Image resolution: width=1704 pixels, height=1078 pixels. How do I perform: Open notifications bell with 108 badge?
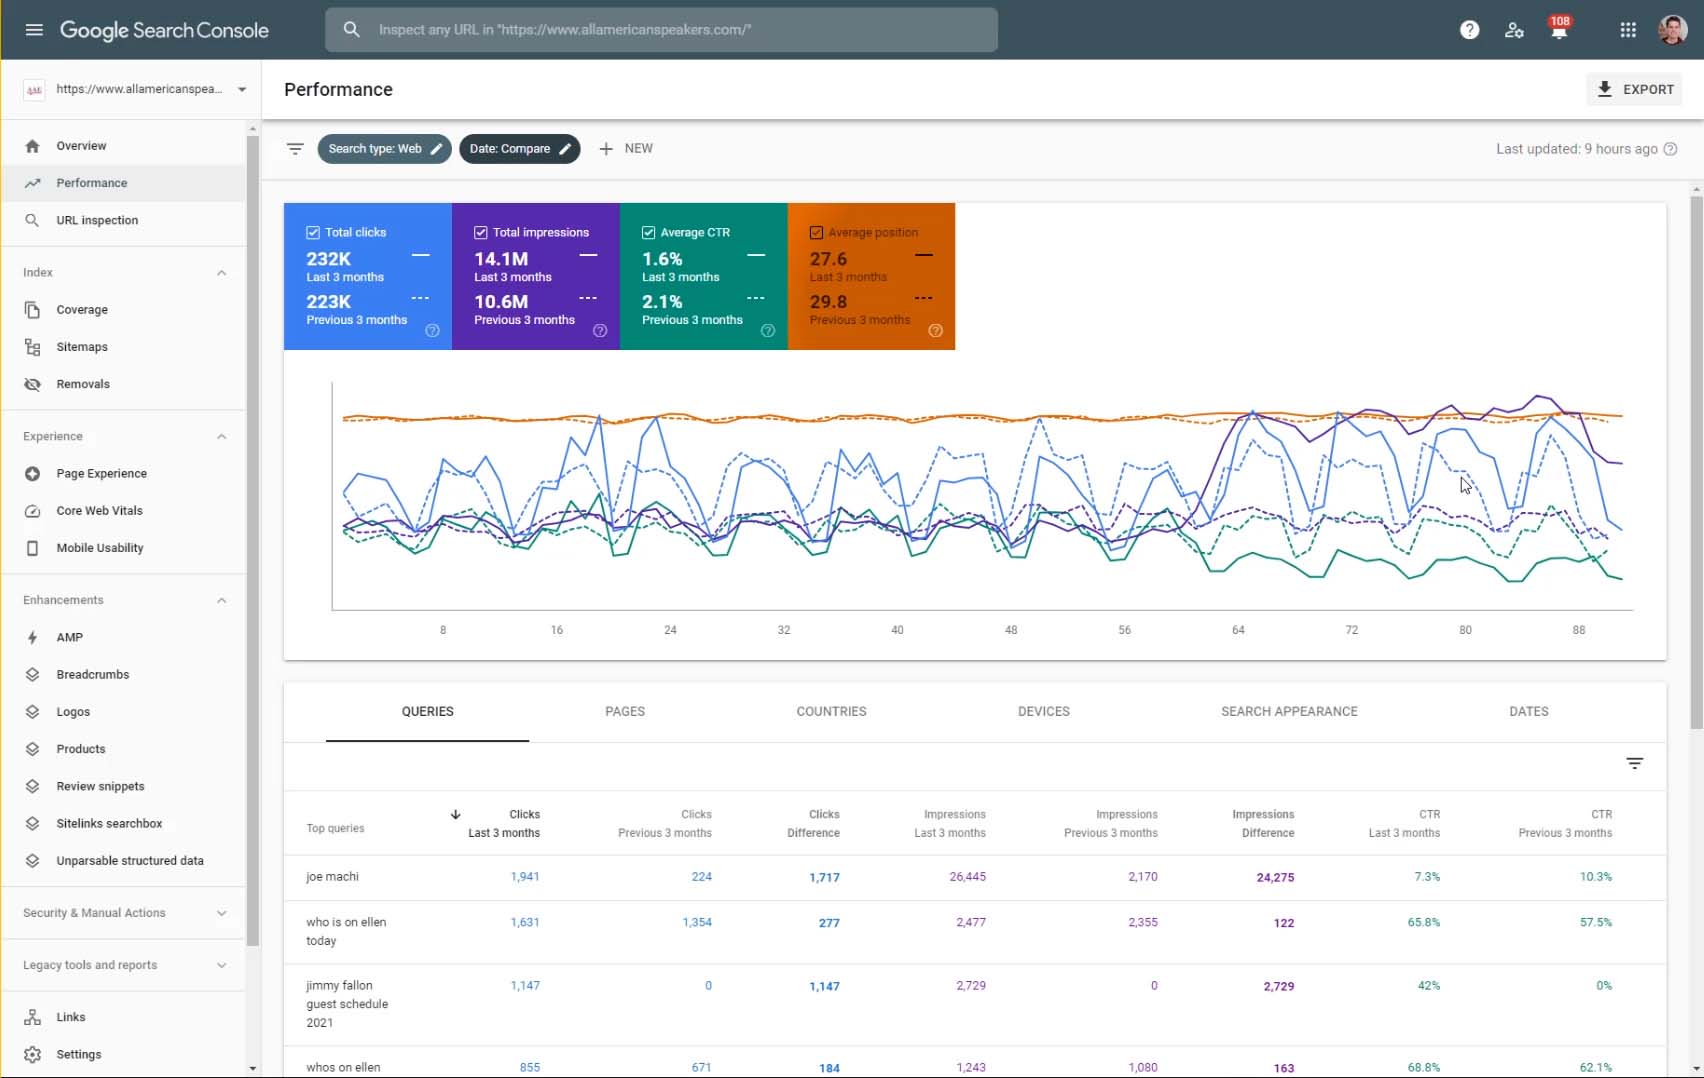[x=1559, y=29]
